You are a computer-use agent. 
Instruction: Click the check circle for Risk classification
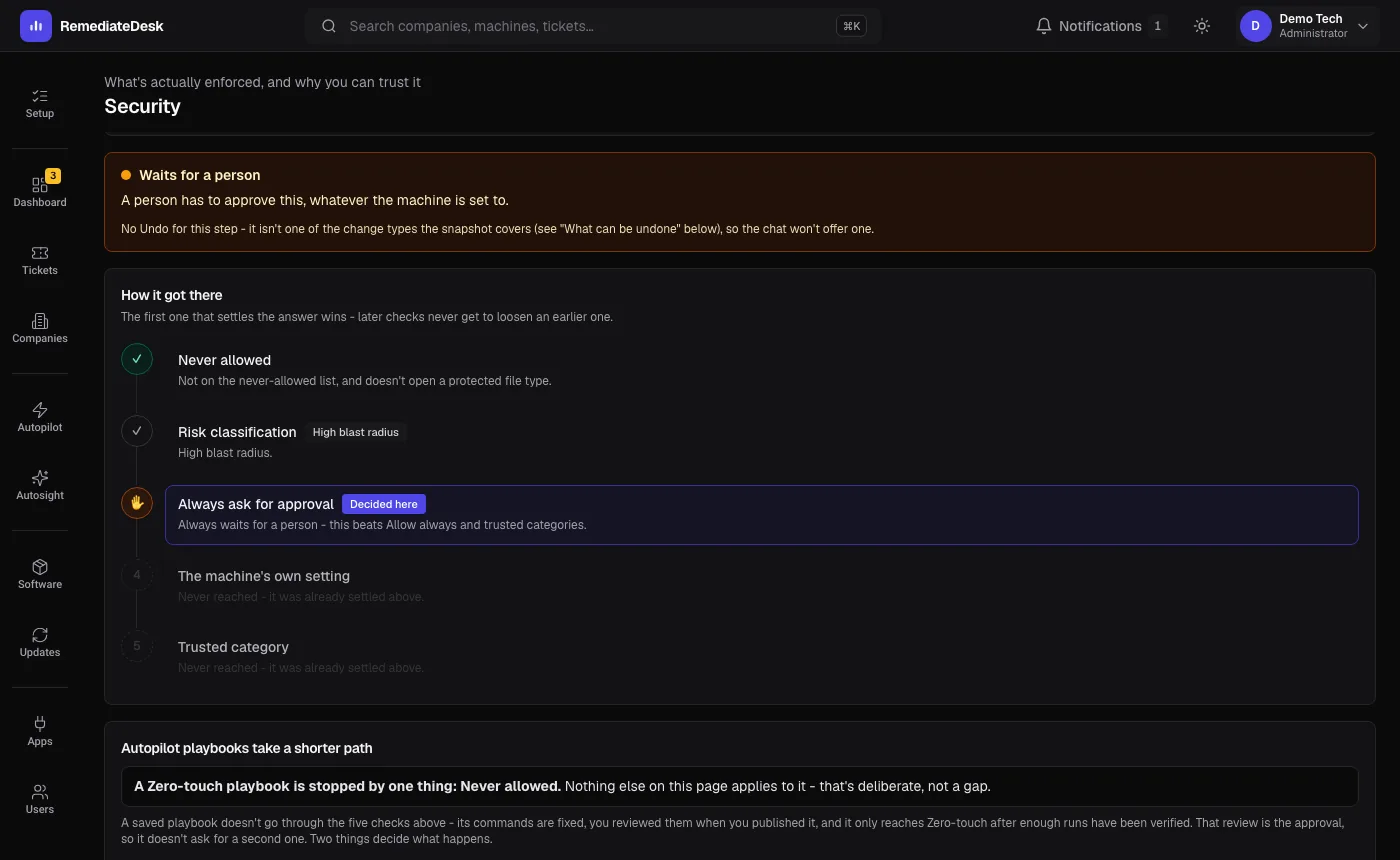pos(137,431)
